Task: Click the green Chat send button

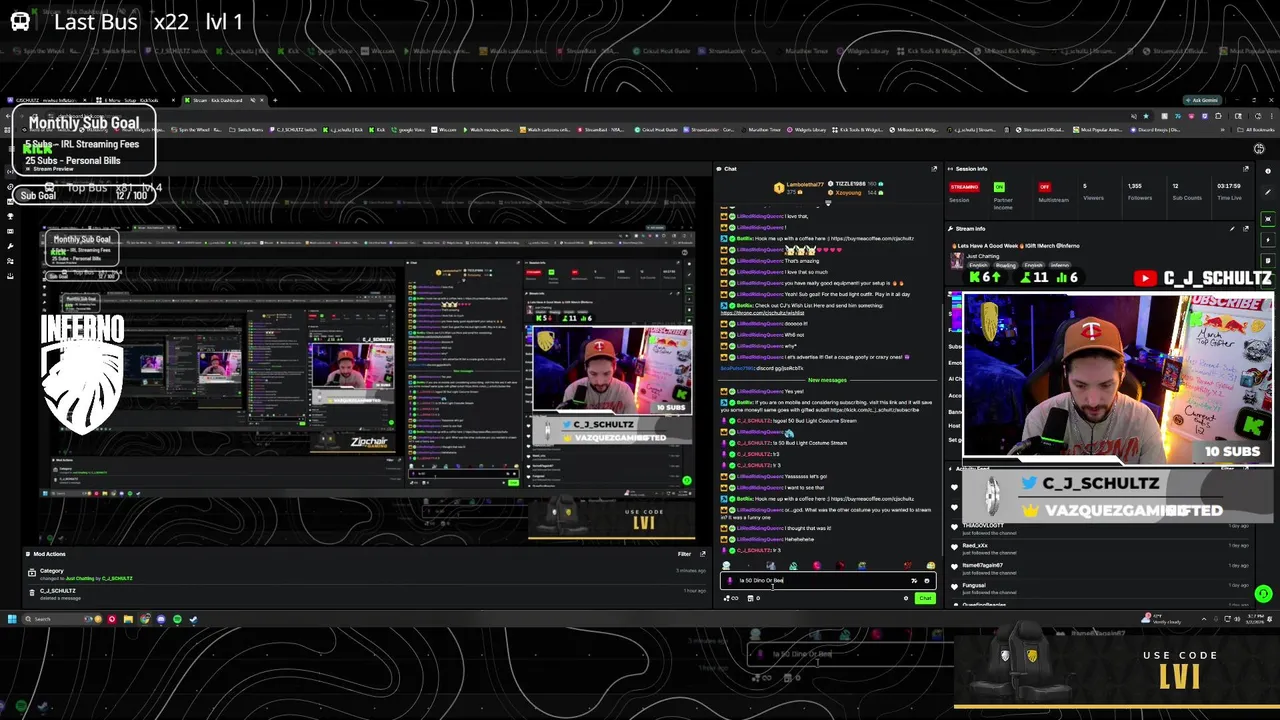Action: [925, 598]
